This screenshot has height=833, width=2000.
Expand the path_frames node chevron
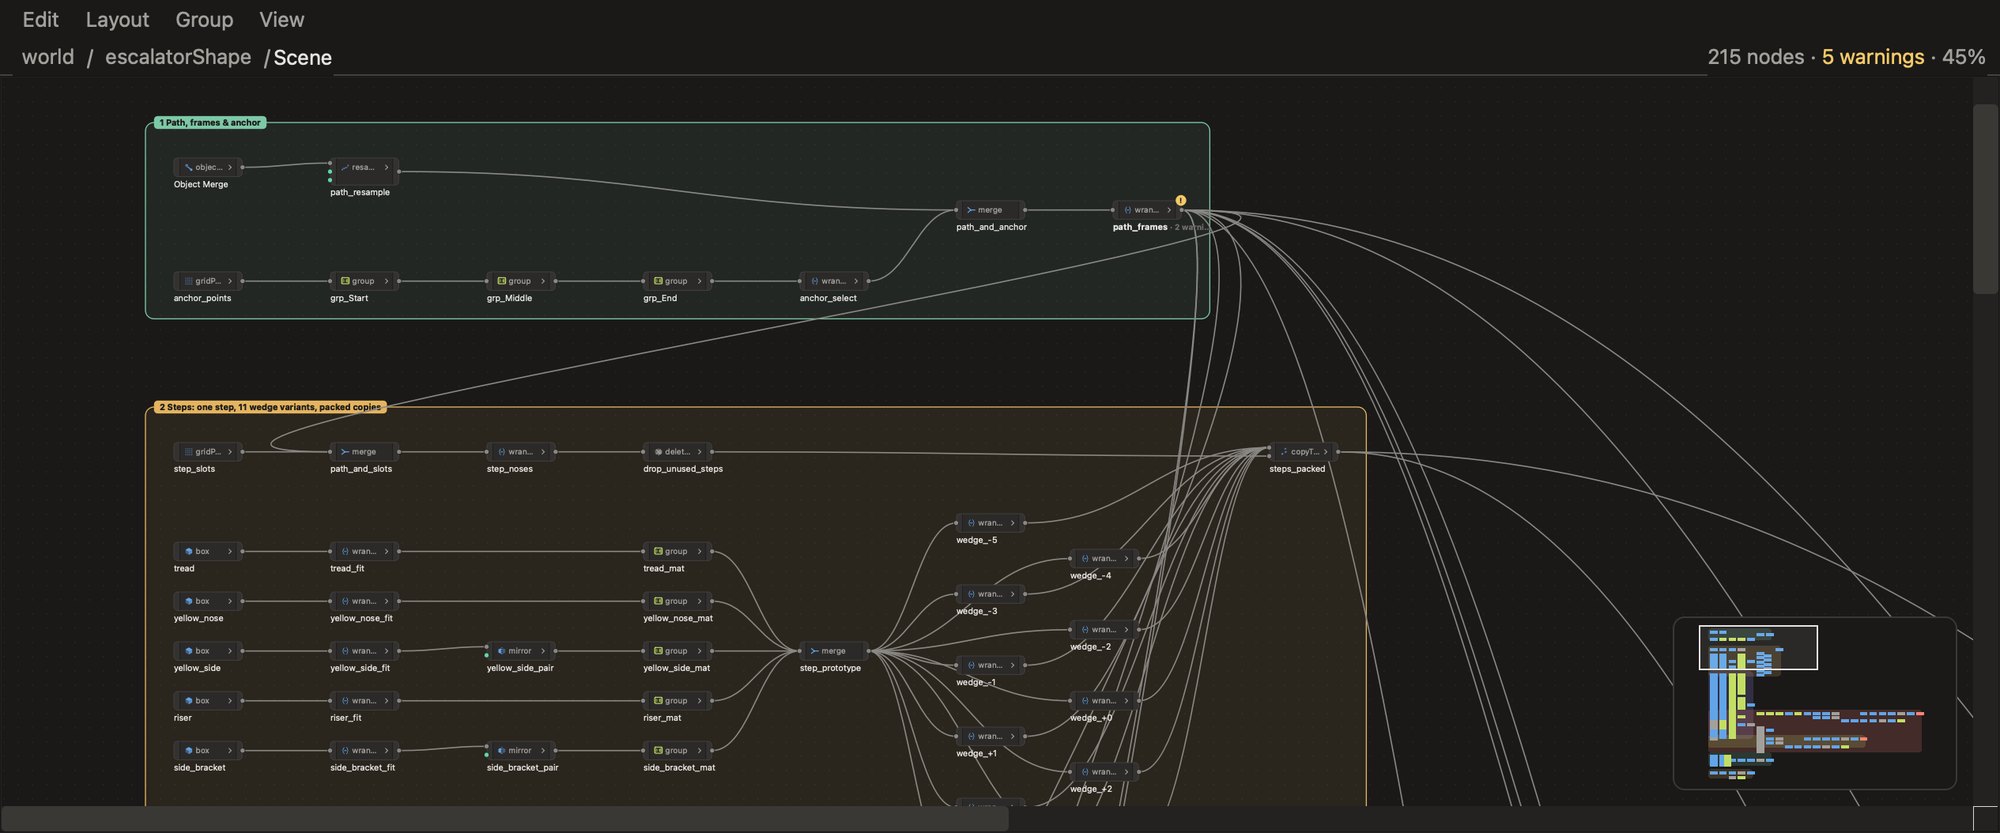pyautogui.click(x=1169, y=210)
